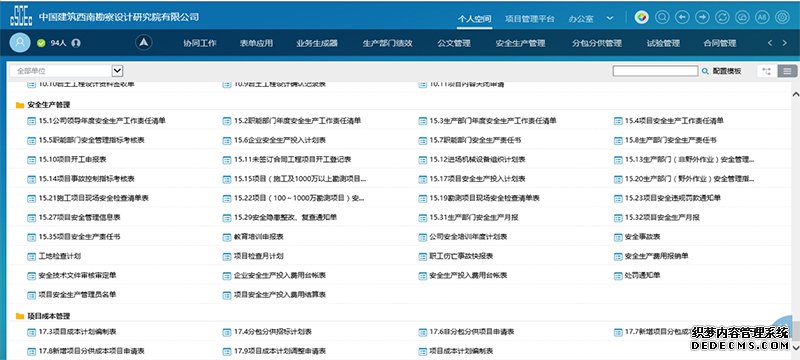Open the user avatar icon
Viewport: 800px width, 360px height.
[20, 43]
